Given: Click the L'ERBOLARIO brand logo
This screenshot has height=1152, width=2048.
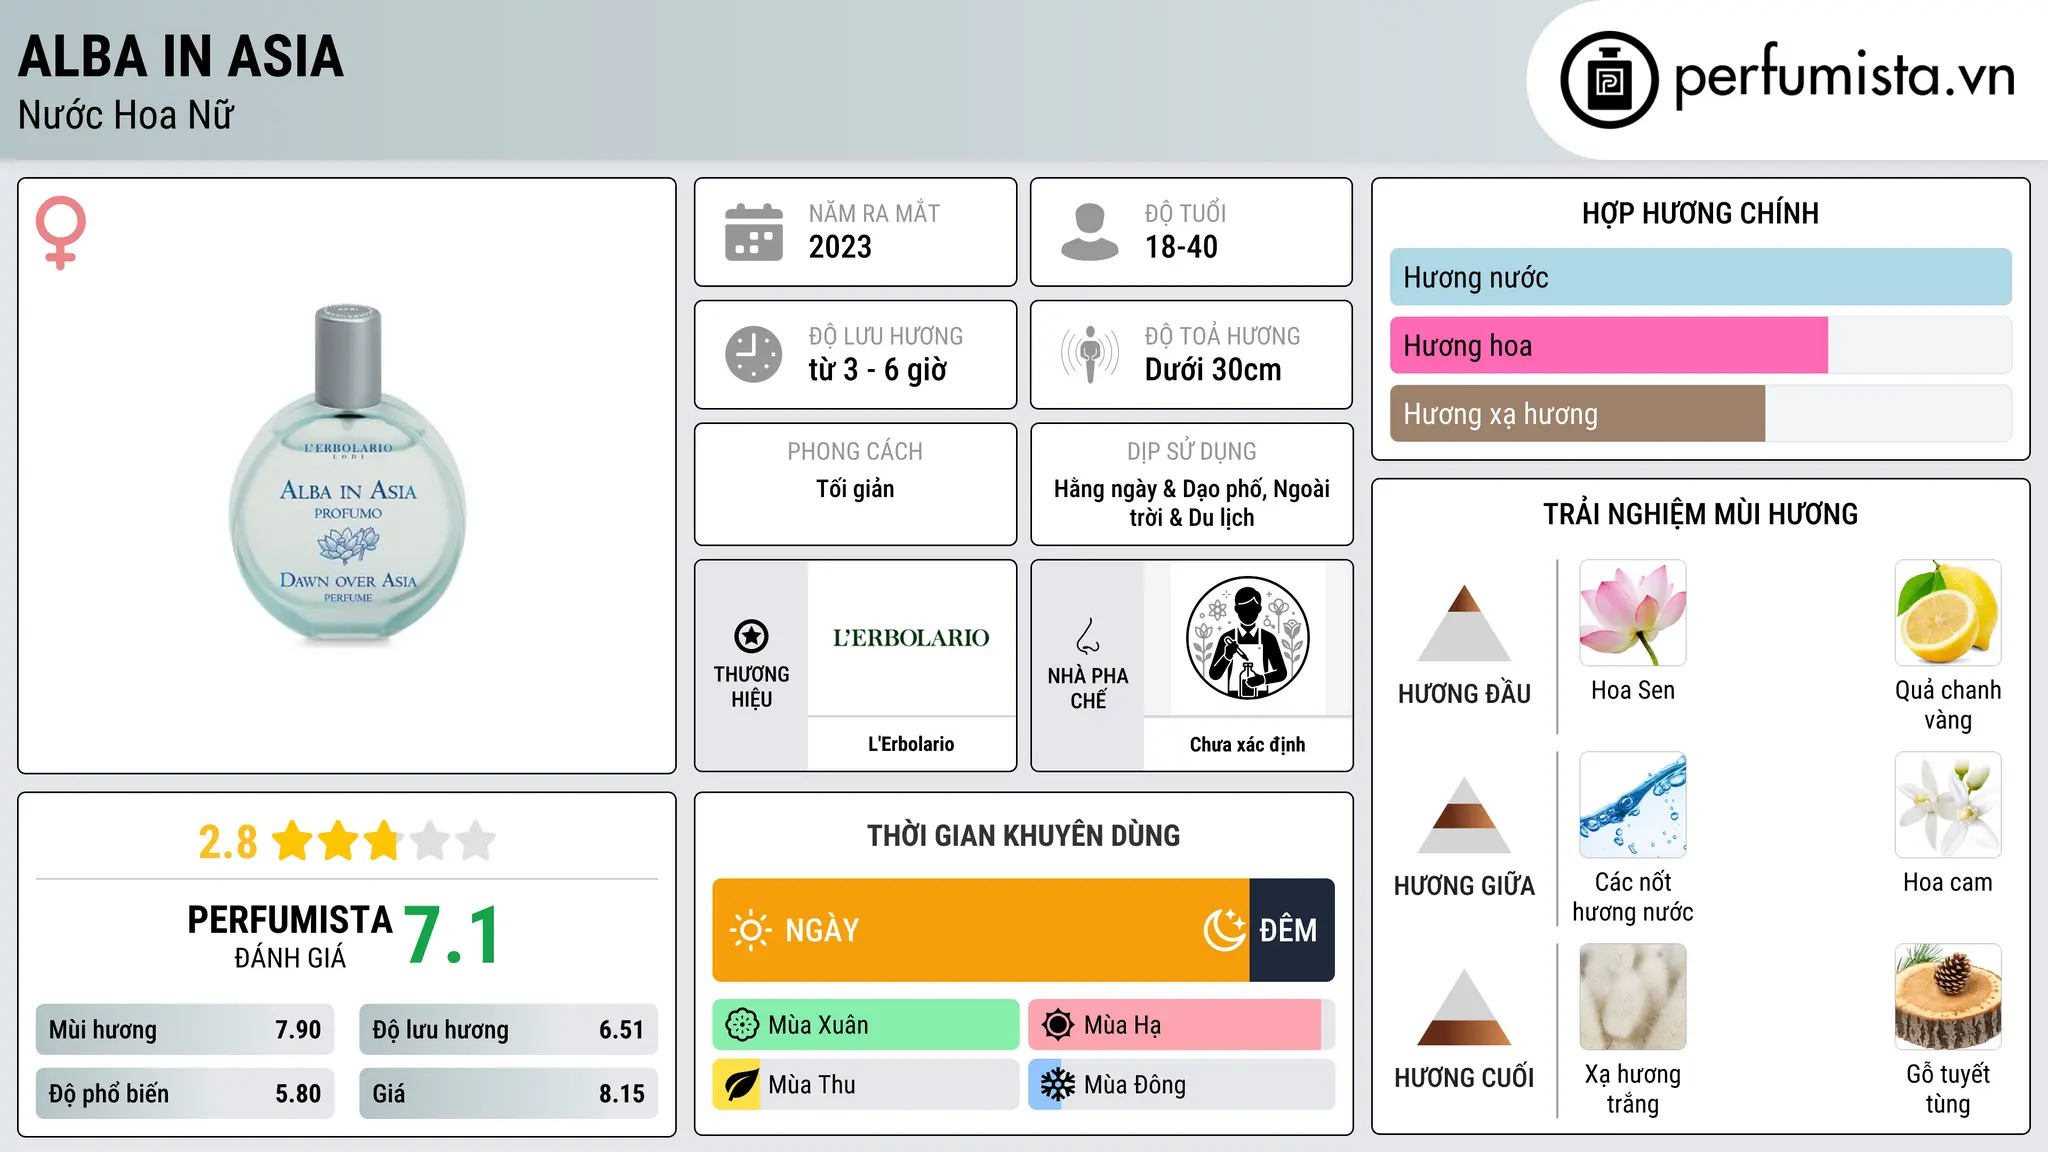Looking at the screenshot, I should tap(911, 637).
